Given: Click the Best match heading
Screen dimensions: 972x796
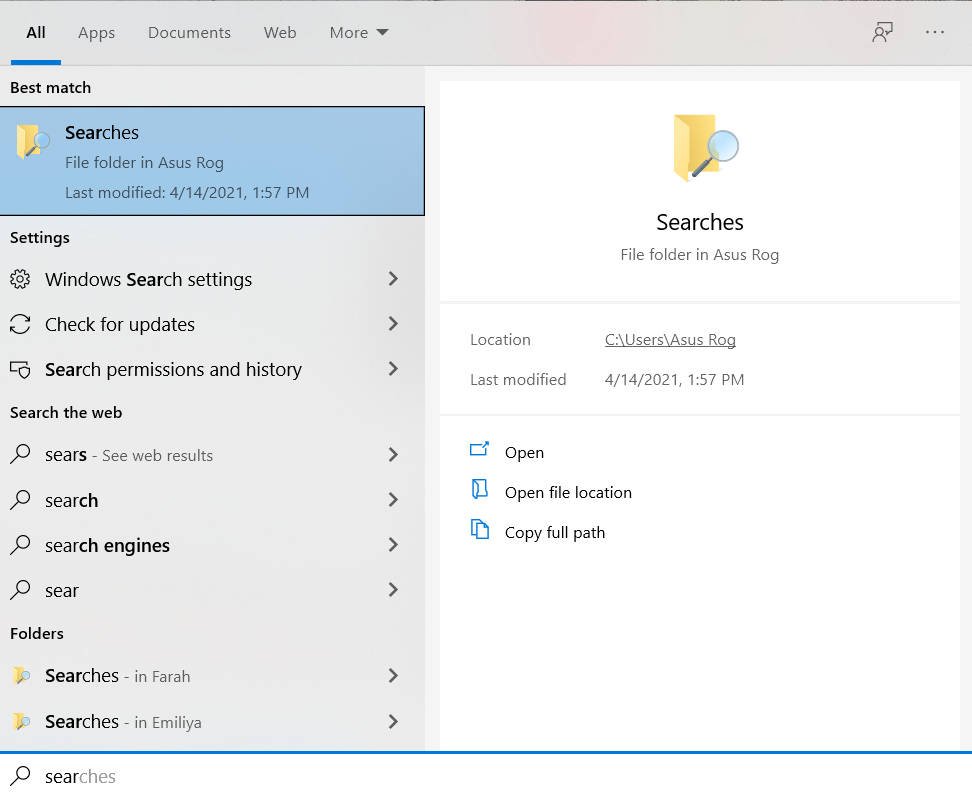Looking at the screenshot, I should click(50, 87).
